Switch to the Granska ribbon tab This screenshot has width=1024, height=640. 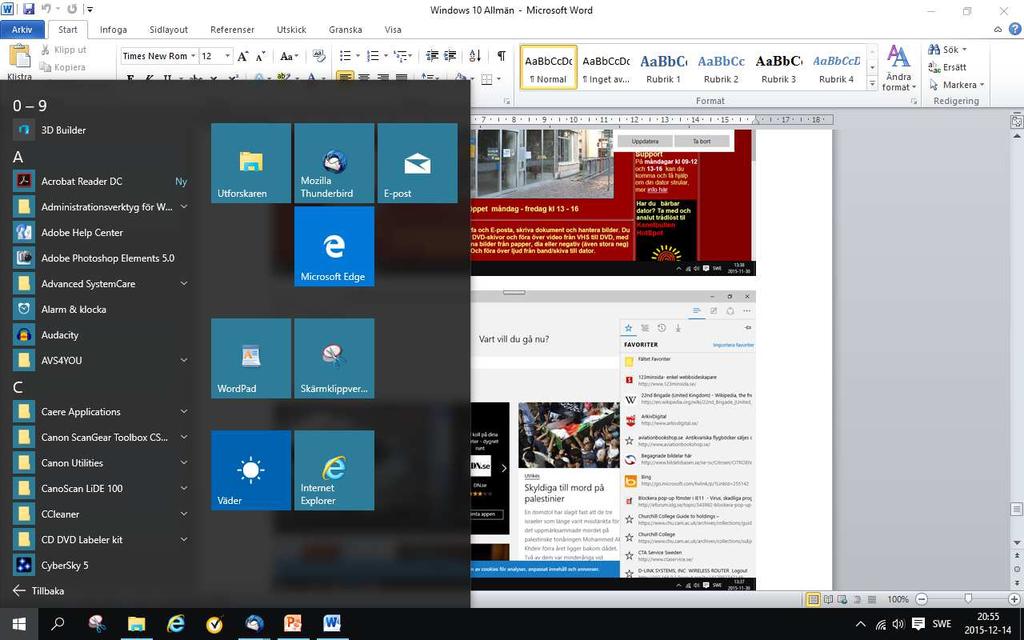[x=345, y=29]
